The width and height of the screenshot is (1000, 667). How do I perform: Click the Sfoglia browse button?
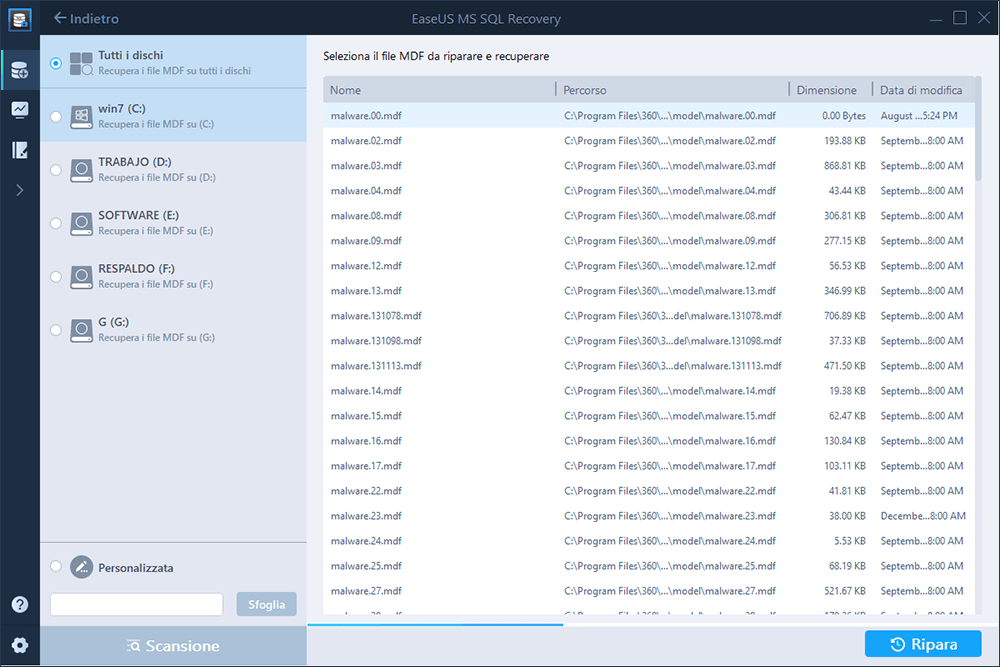click(x=267, y=605)
